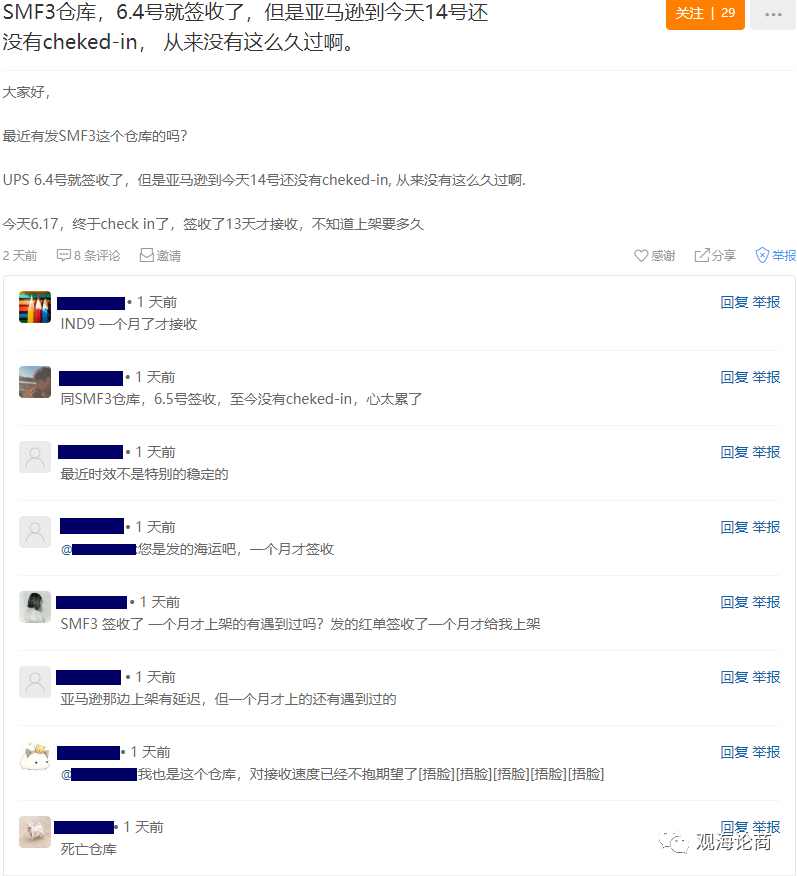Viewport: 797px width, 876px height.
Task: Click the 邀请 invite envelope icon
Action: tap(146, 255)
